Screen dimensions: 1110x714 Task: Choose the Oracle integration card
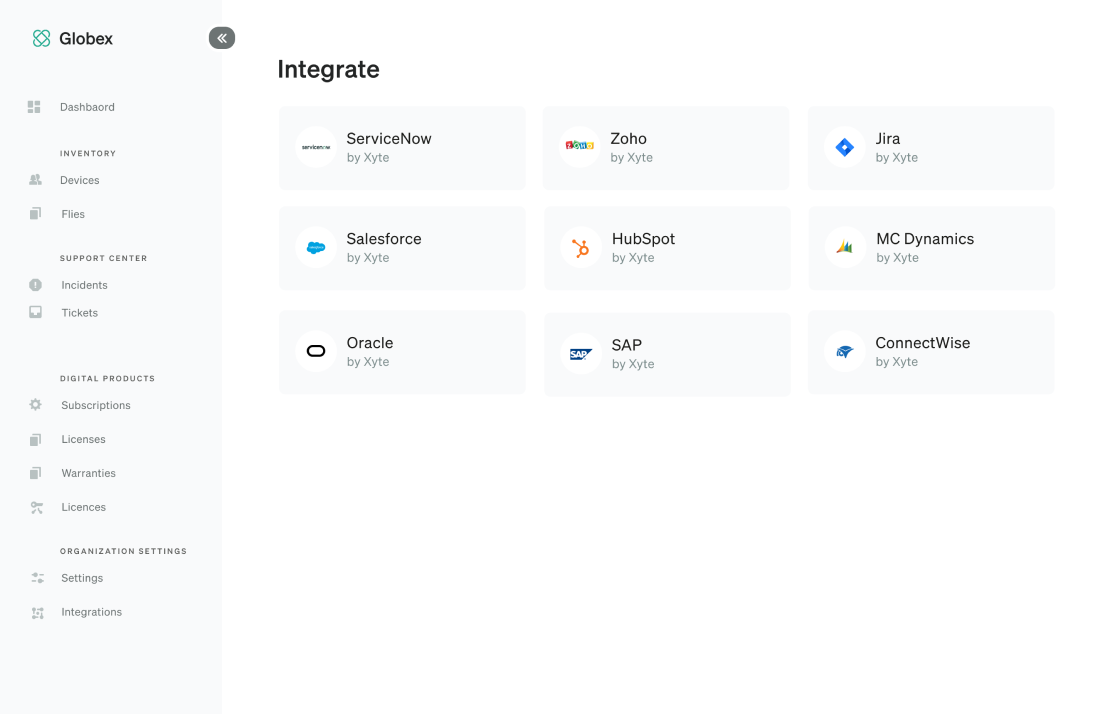click(x=402, y=352)
